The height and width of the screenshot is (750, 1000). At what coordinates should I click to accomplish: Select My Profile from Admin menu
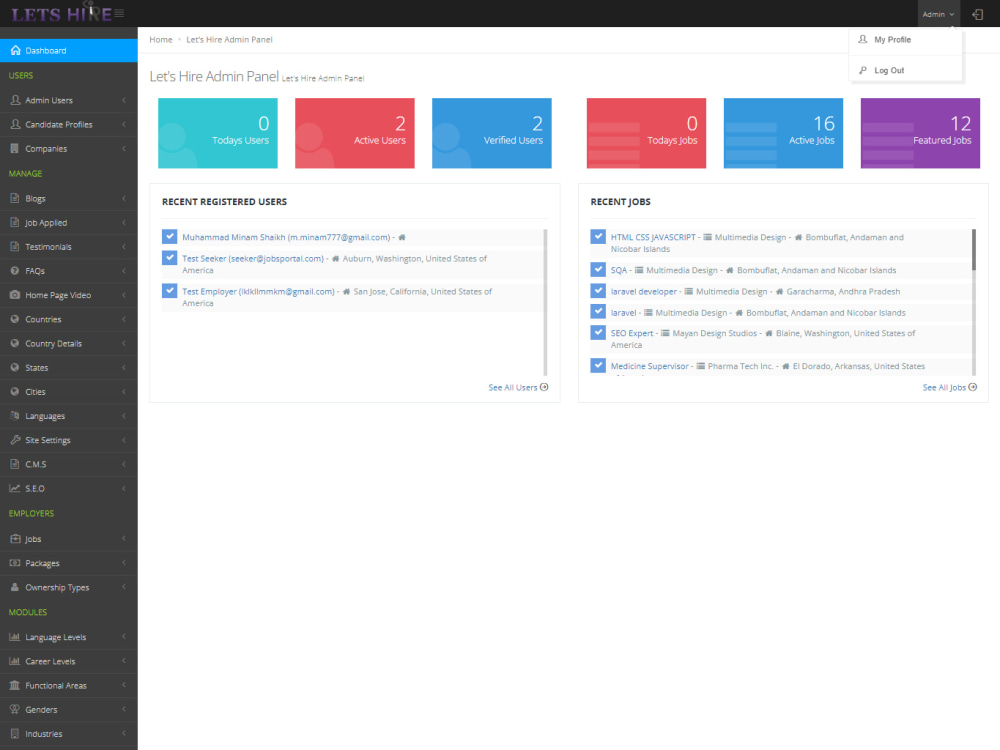[905, 40]
